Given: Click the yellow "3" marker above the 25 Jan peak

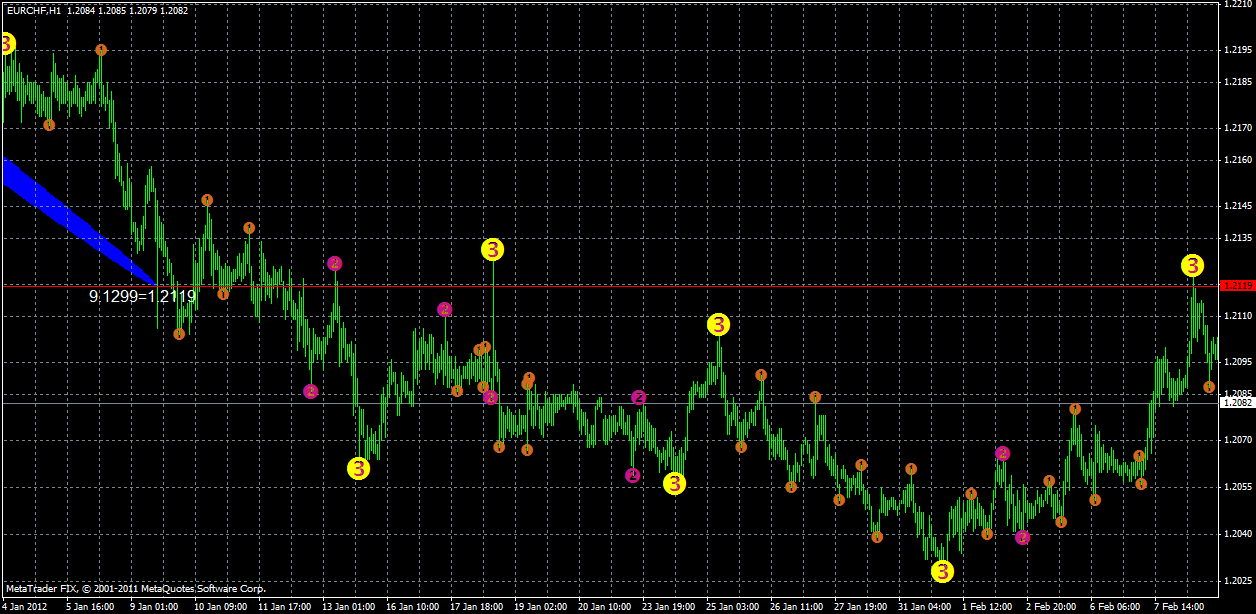Looking at the screenshot, I should coord(718,324).
